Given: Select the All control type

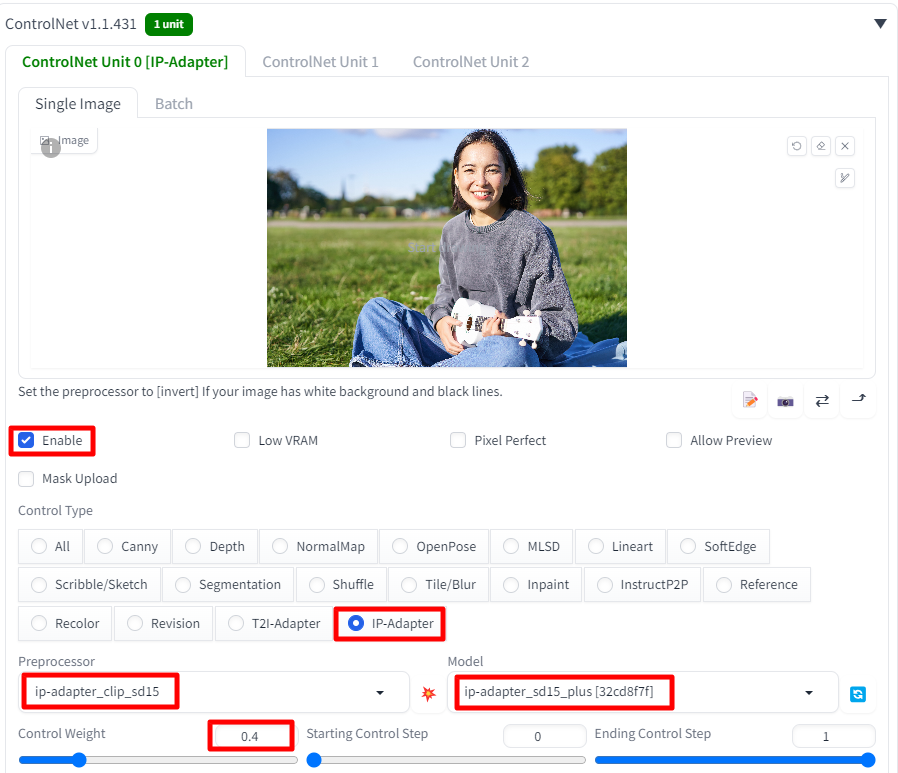Looking at the screenshot, I should [50, 546].
